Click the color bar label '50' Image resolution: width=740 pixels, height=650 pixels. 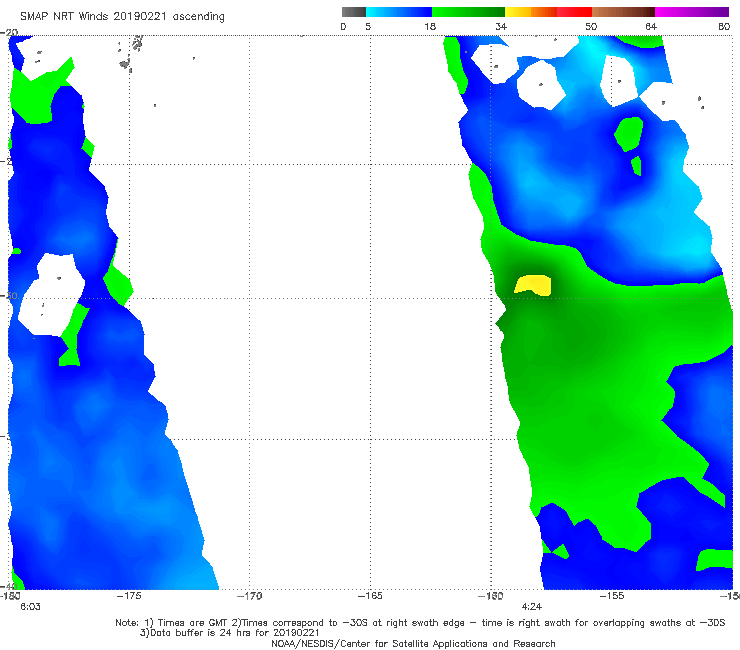(591, 26)
